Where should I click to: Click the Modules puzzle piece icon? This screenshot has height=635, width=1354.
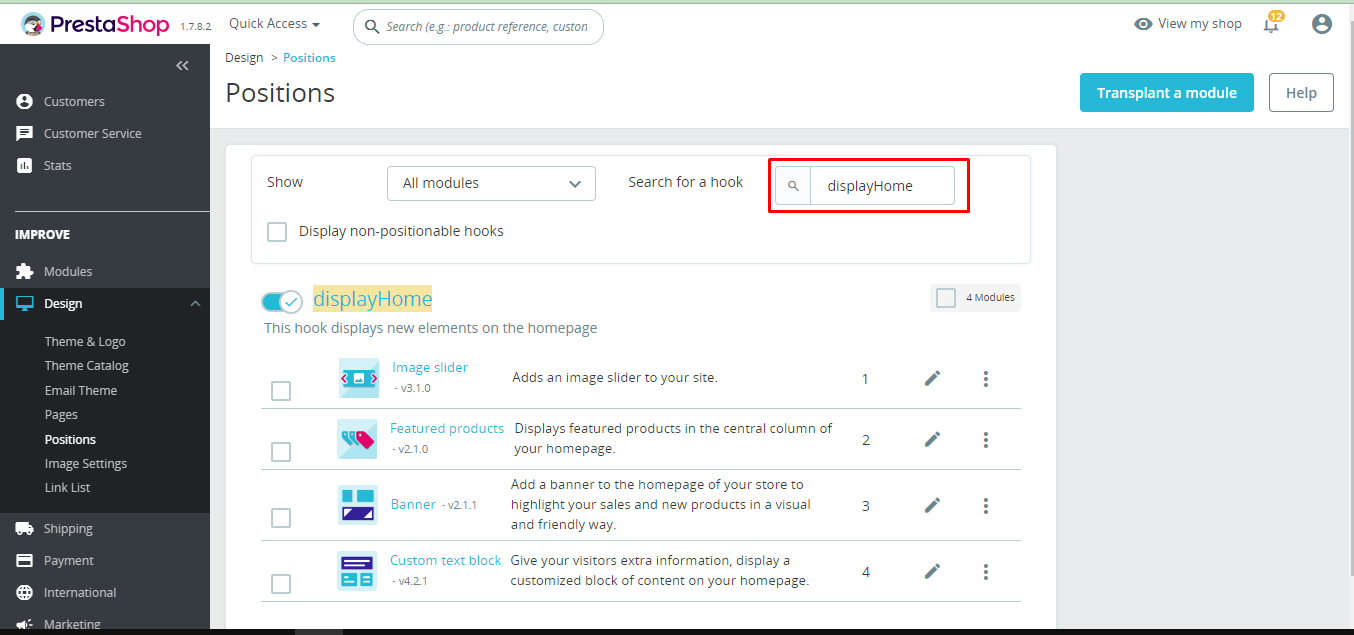pos(25,271)
